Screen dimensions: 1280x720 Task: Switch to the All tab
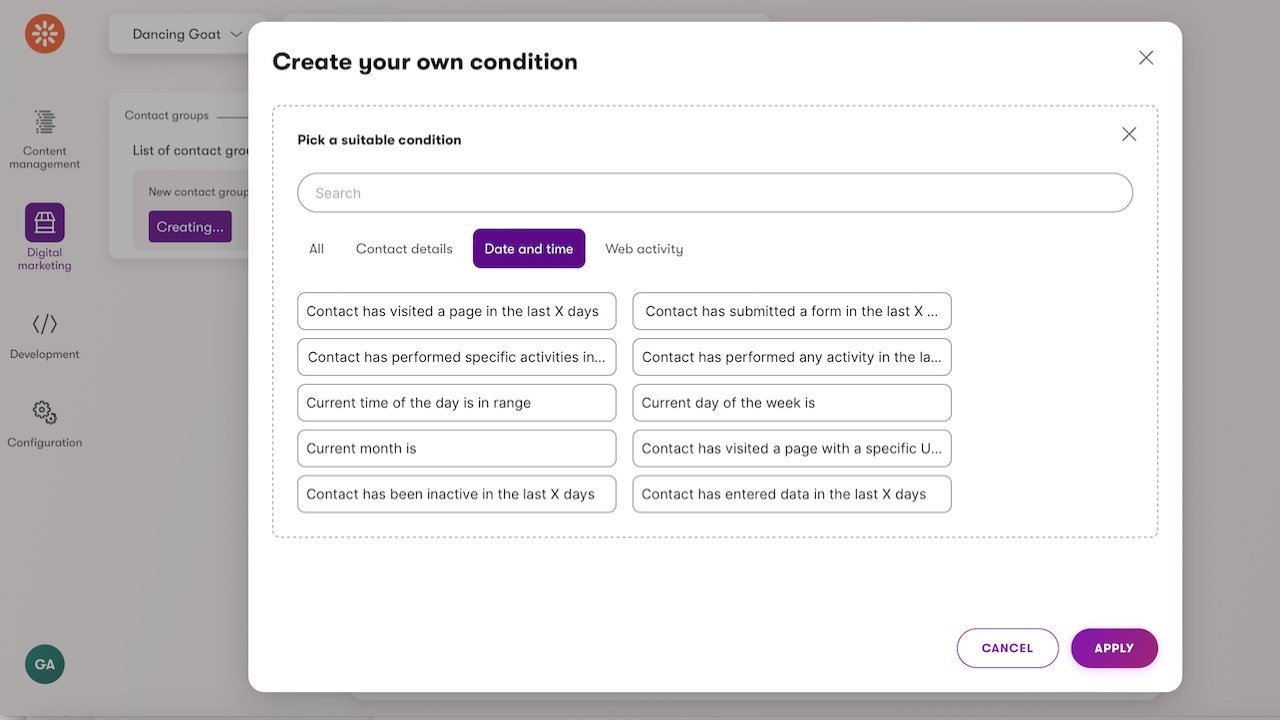point(316,249)
